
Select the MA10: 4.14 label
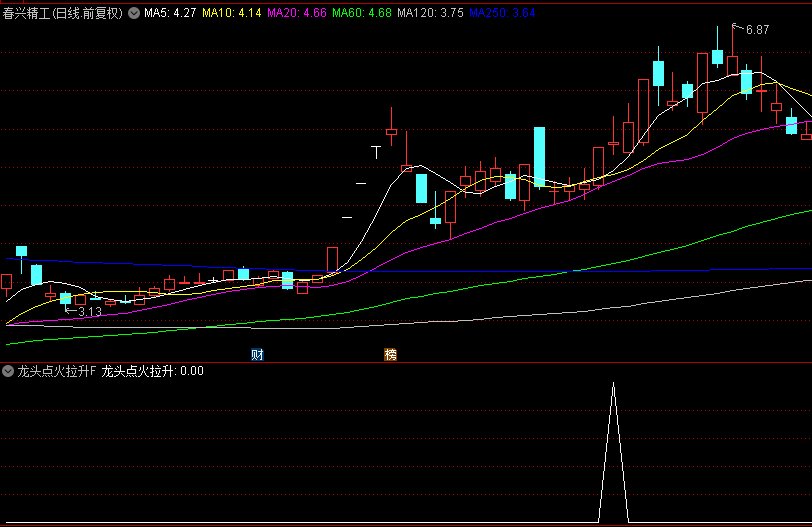click(231, 13)
